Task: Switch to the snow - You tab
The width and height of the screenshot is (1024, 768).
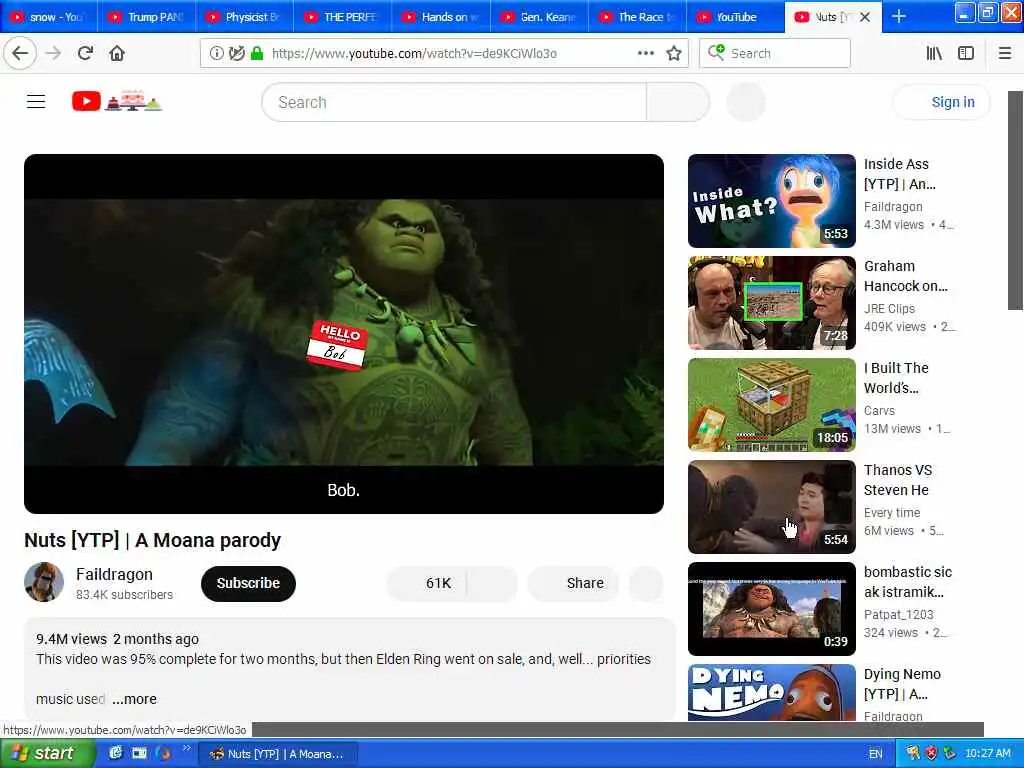Action: tap(49, 17)
